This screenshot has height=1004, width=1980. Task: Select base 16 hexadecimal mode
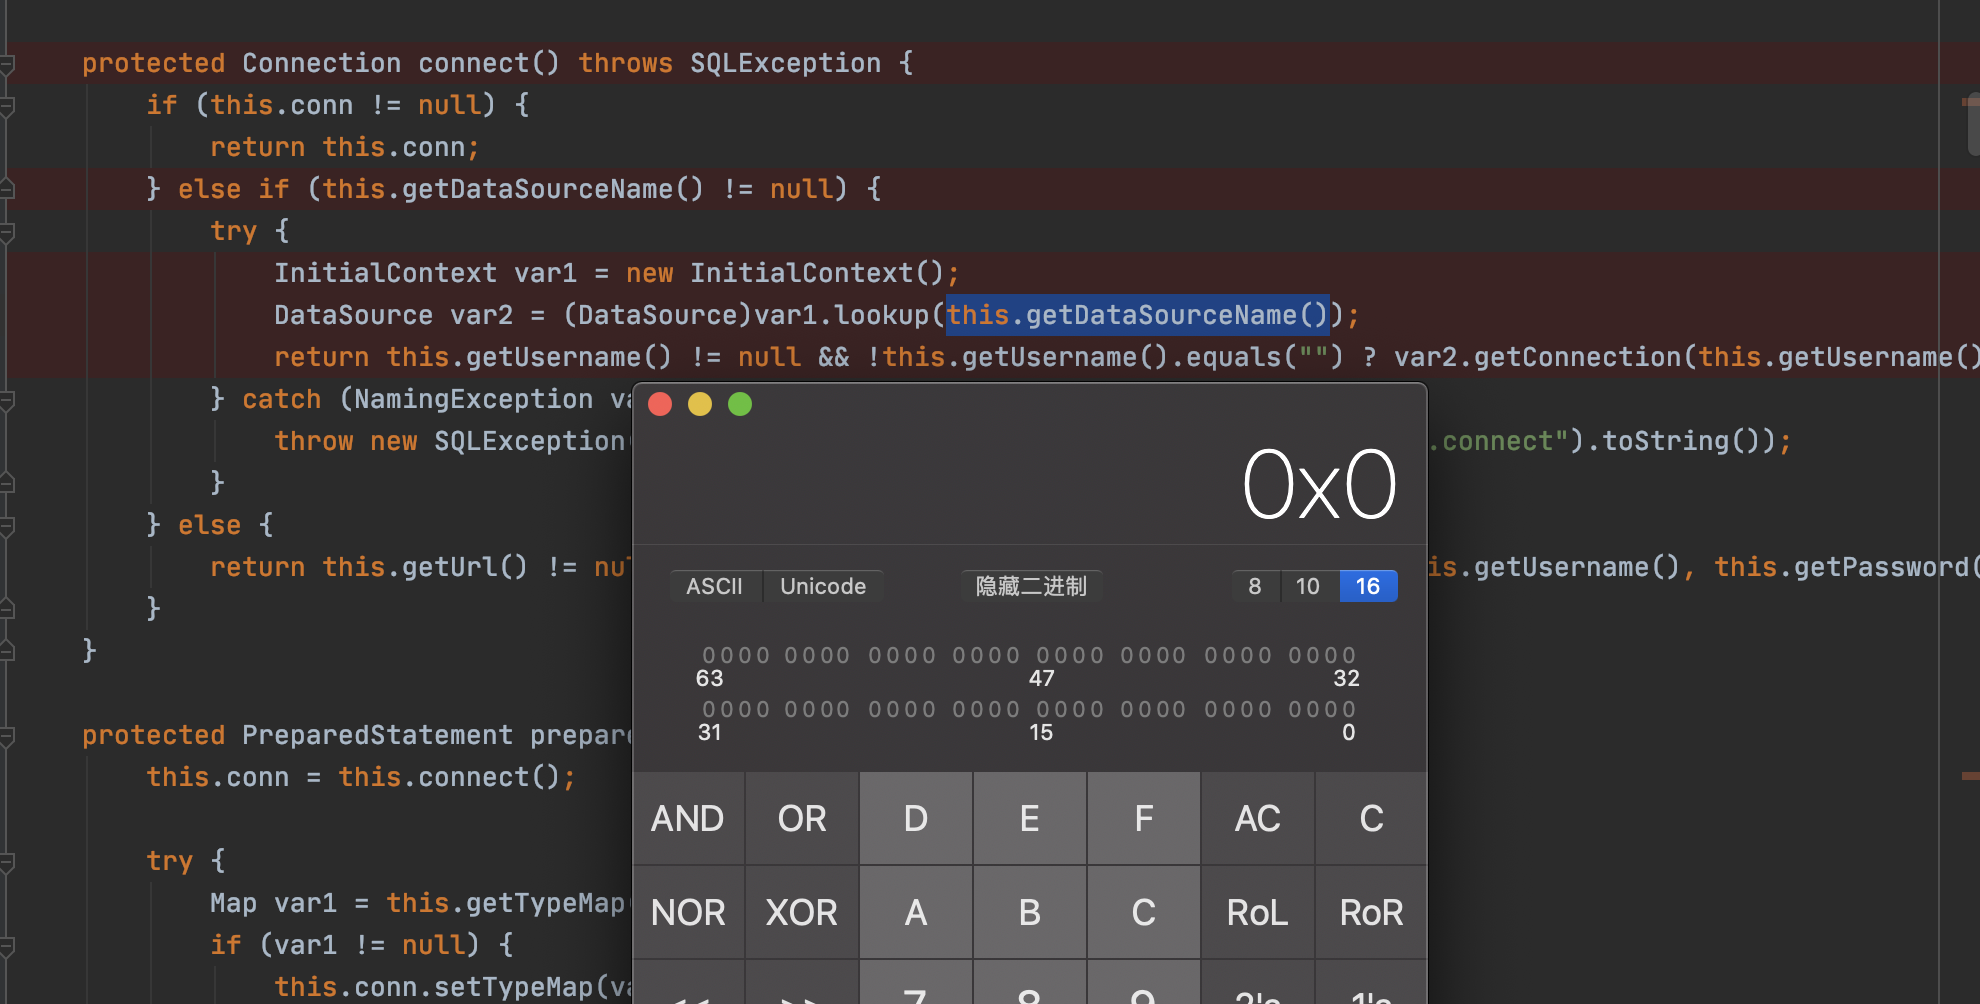pyautogui.click(x=1367, y=586)
